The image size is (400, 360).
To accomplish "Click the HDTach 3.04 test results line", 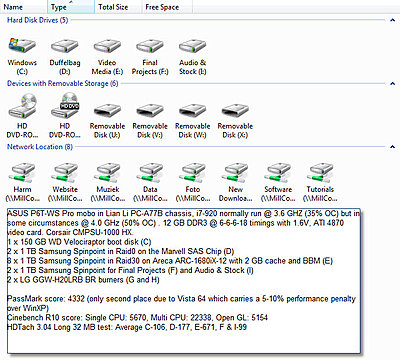I will [127, 327].
